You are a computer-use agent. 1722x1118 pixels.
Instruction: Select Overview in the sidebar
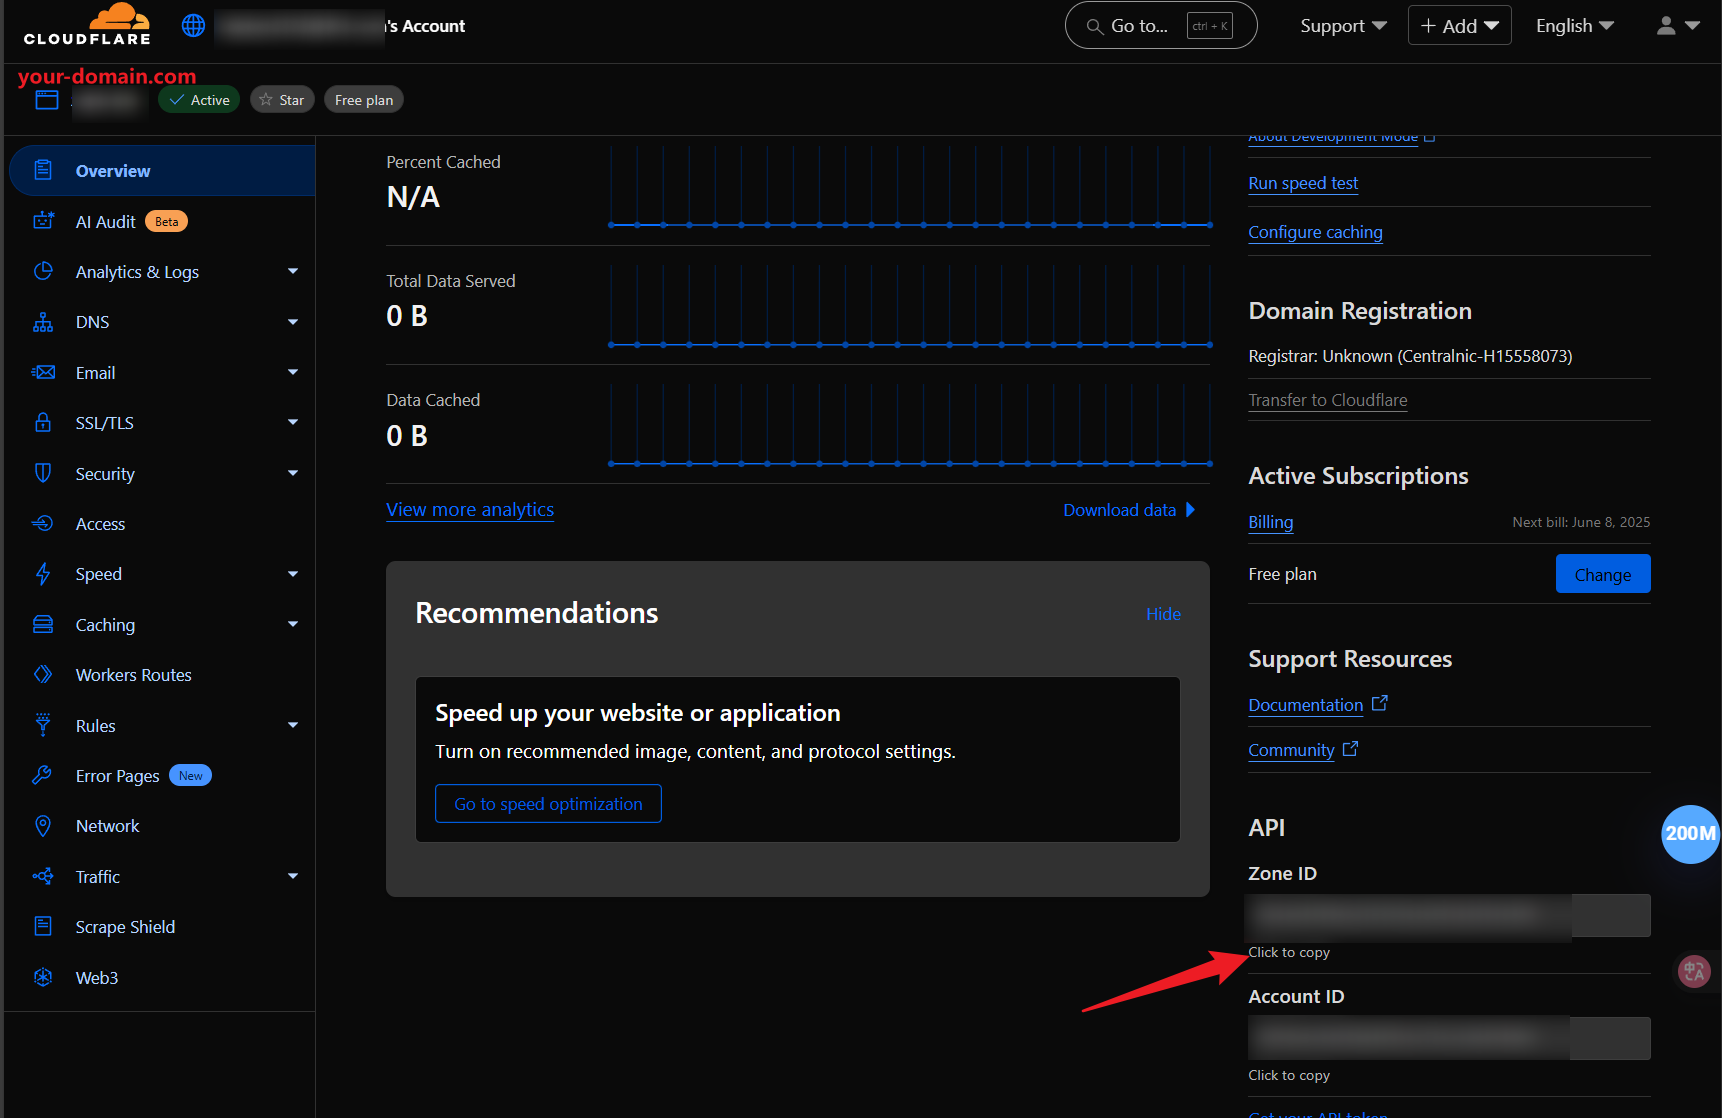point(162,170)
